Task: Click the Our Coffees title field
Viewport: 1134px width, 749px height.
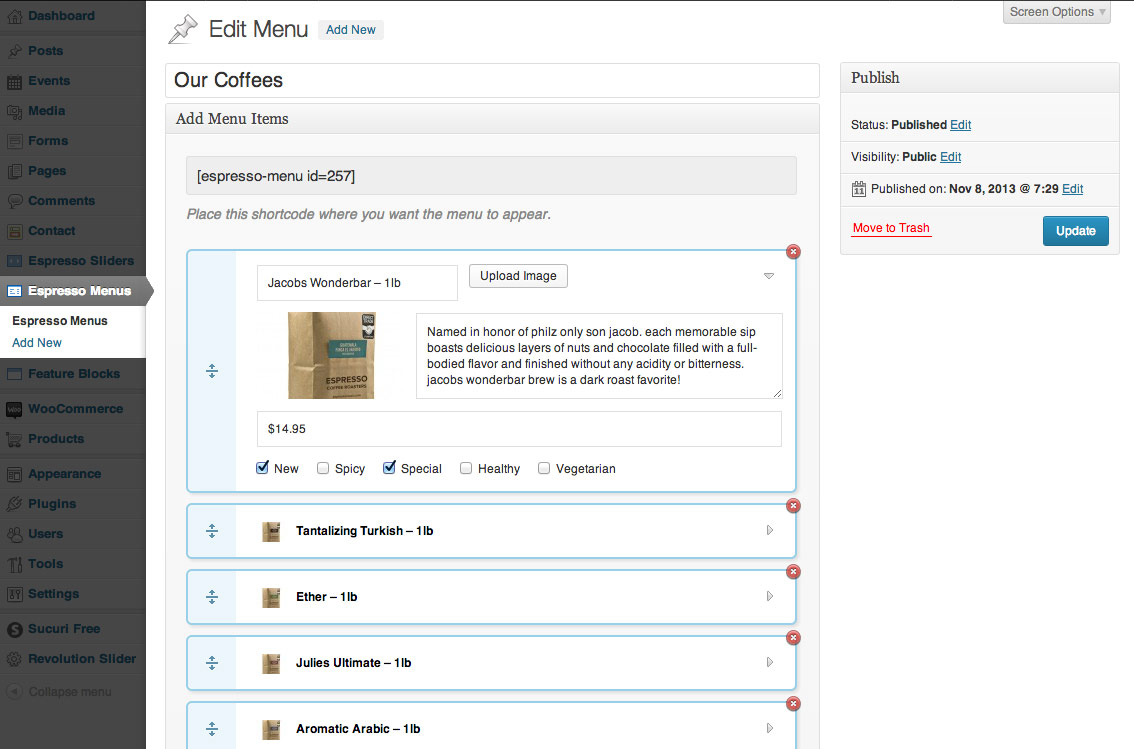Action: coord(493,80)
